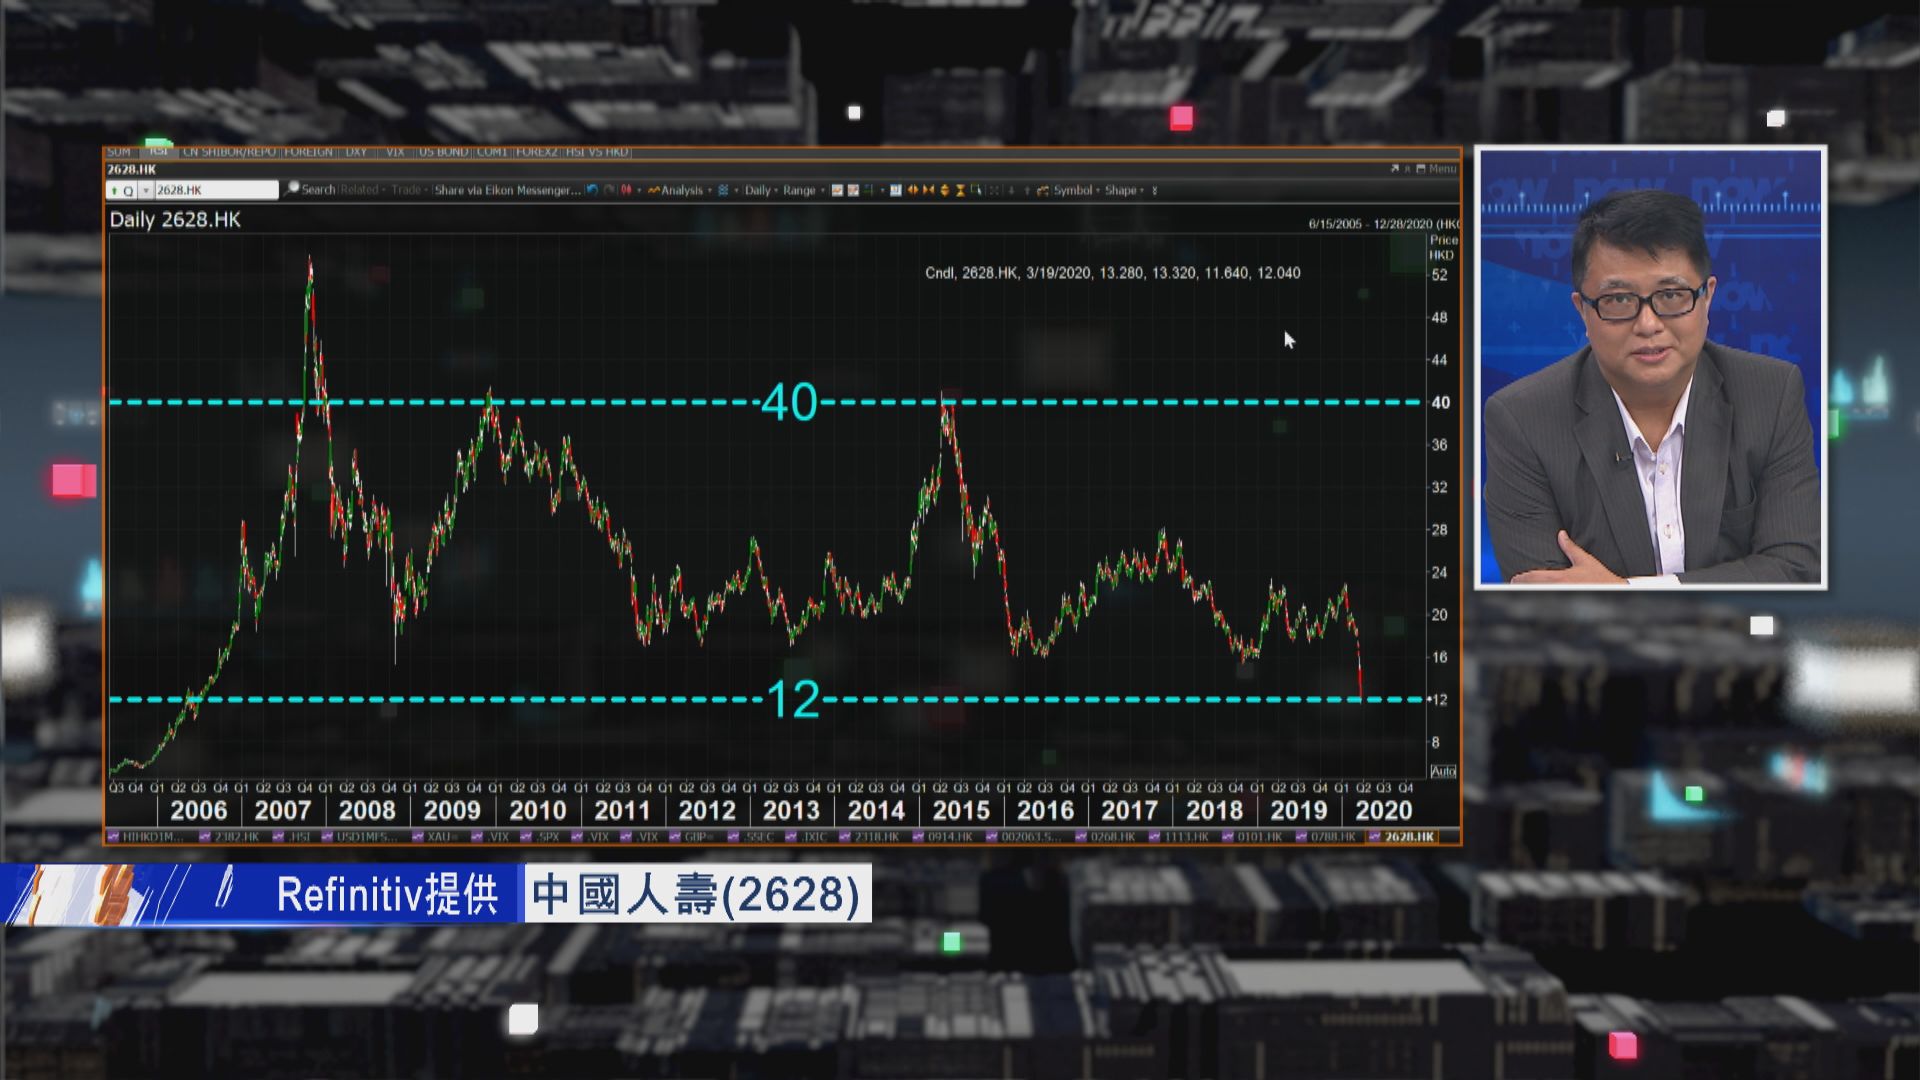Click the layout grid icon beside Analysis
The width and height of the screenshot is (1920, 1080).
(x=723, y=190)
